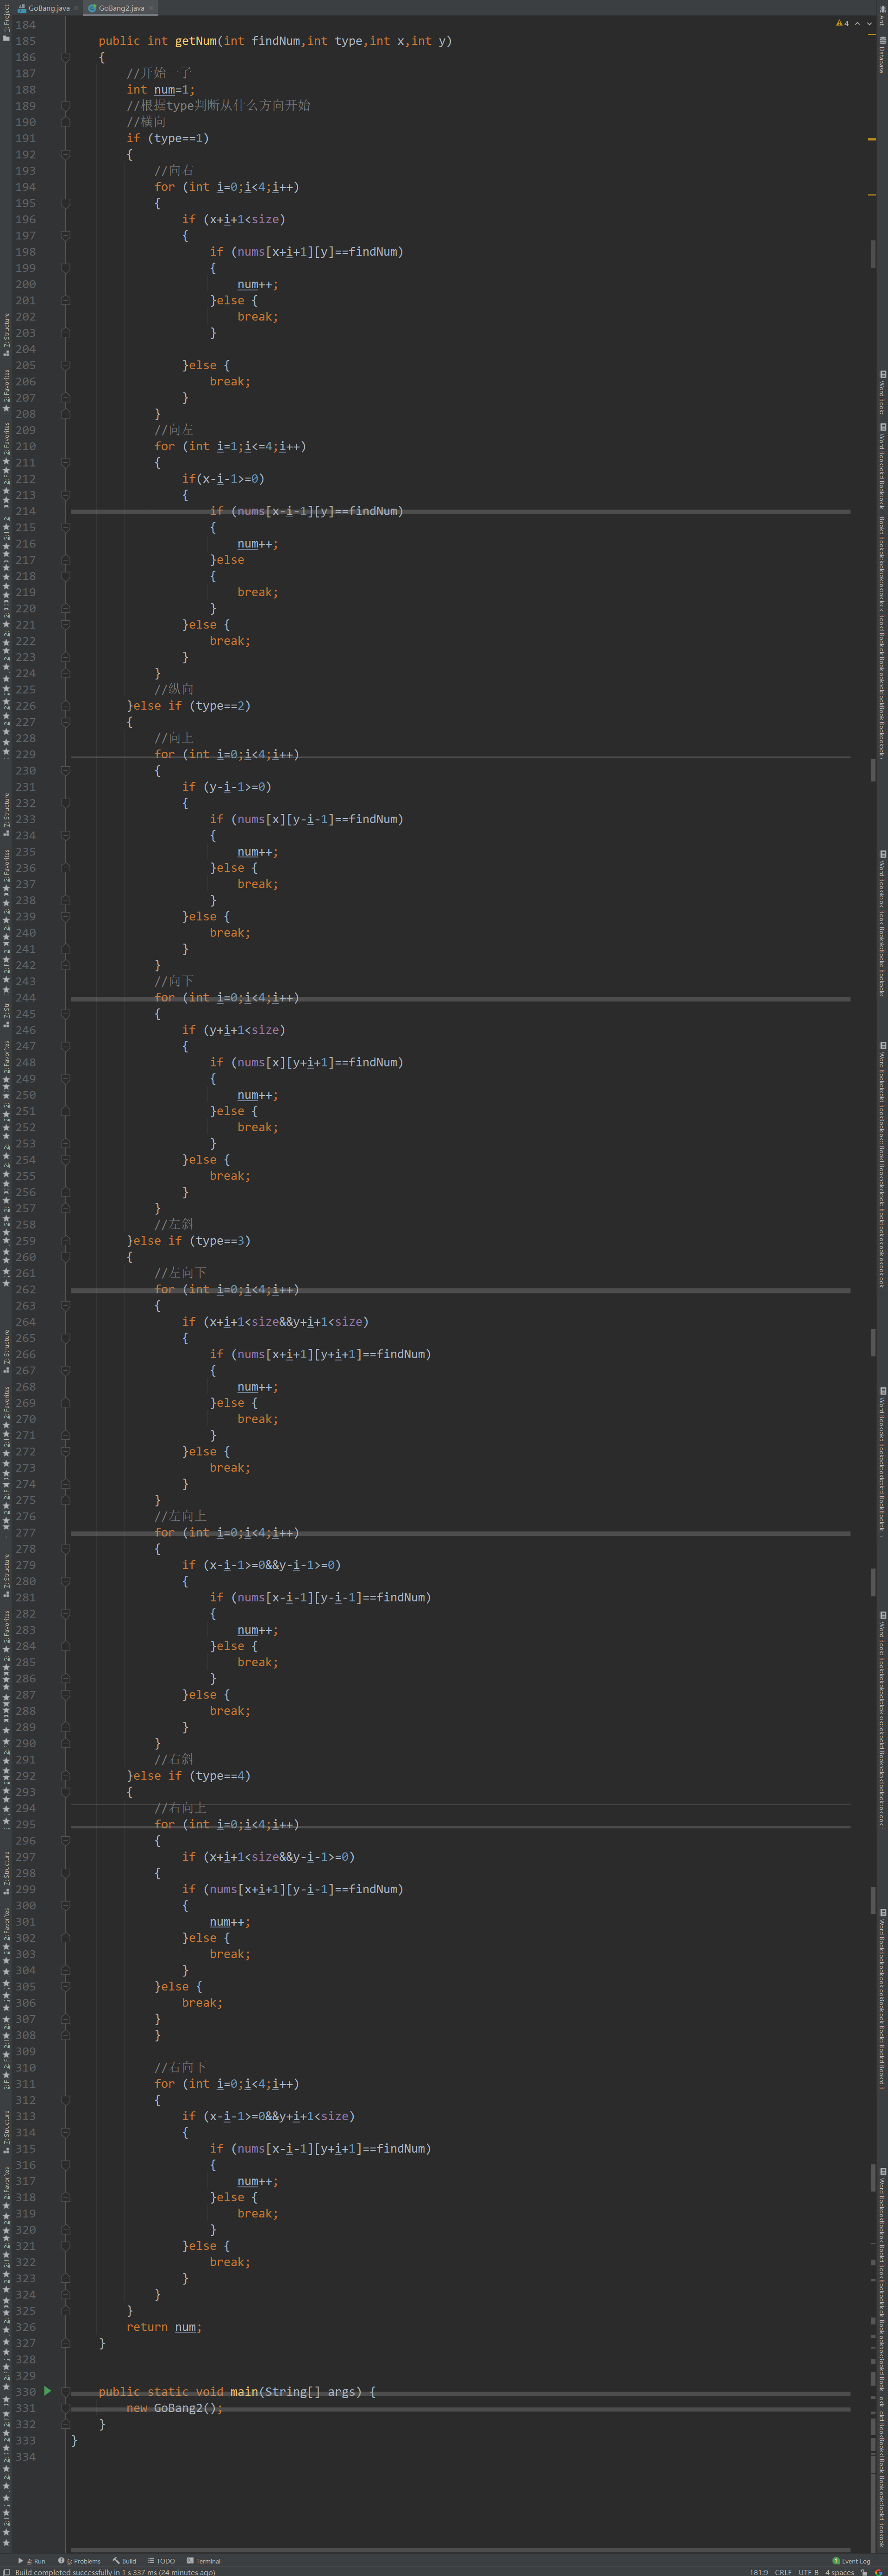888x2576 pixels.
Task: Open the TODO tool window
Action: point(161,2561)
